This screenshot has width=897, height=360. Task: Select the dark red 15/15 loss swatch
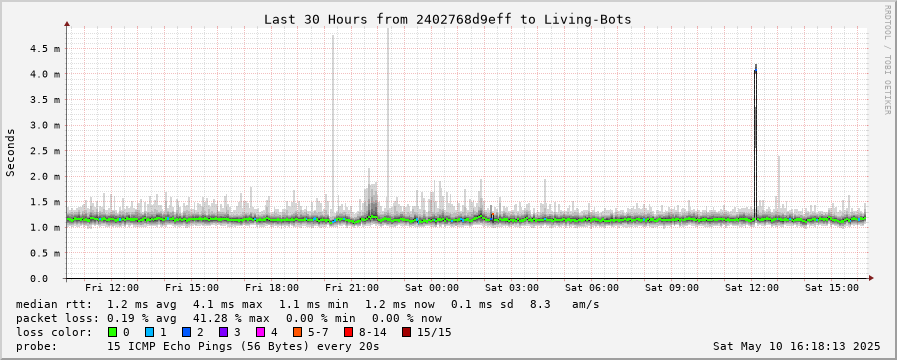pyautogui.click(x=406, y=332)
